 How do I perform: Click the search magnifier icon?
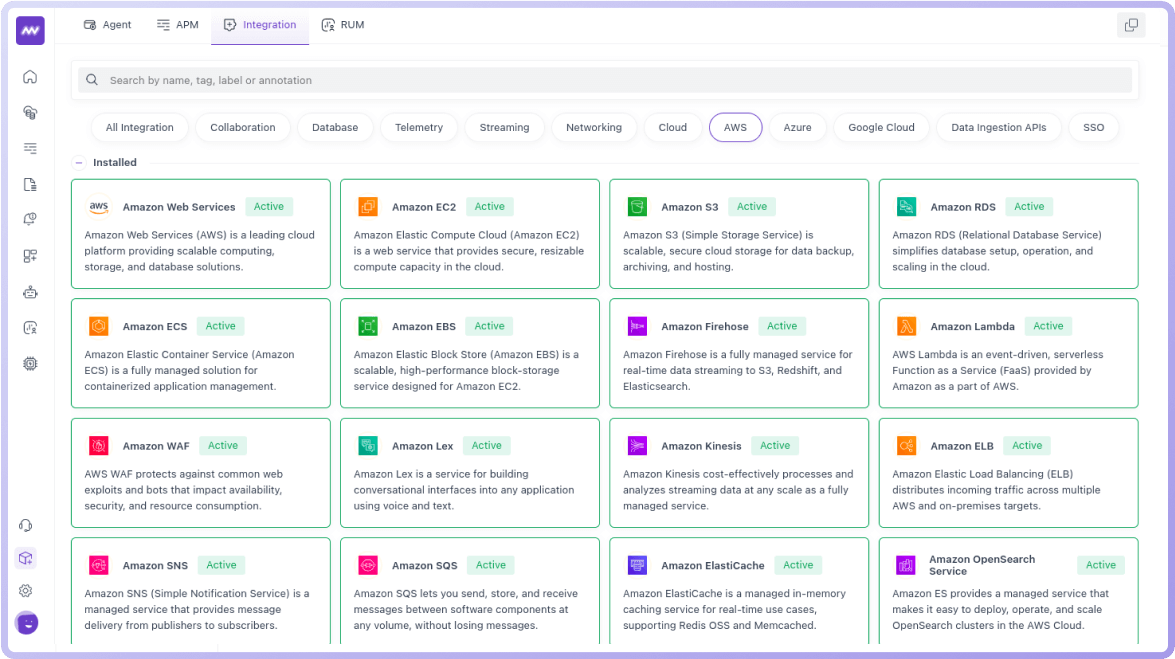pos(91,79)
